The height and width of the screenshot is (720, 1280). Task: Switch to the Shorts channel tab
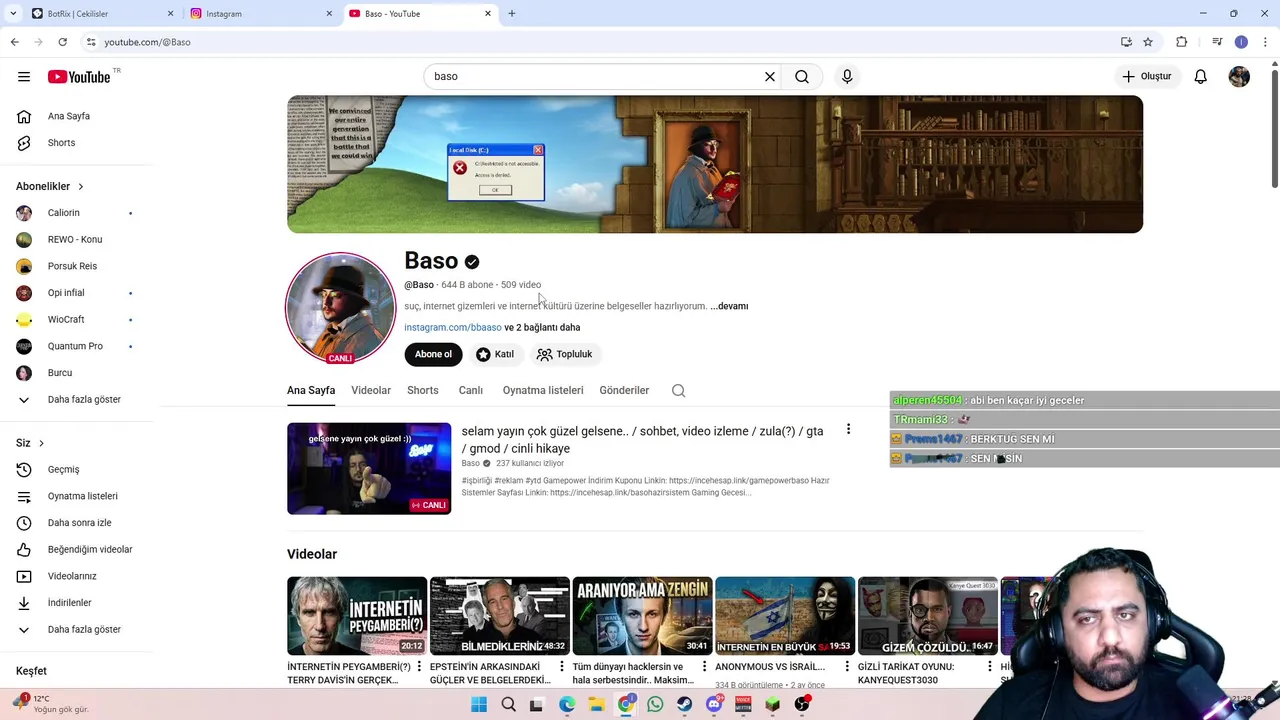click(x=423, y=390)
